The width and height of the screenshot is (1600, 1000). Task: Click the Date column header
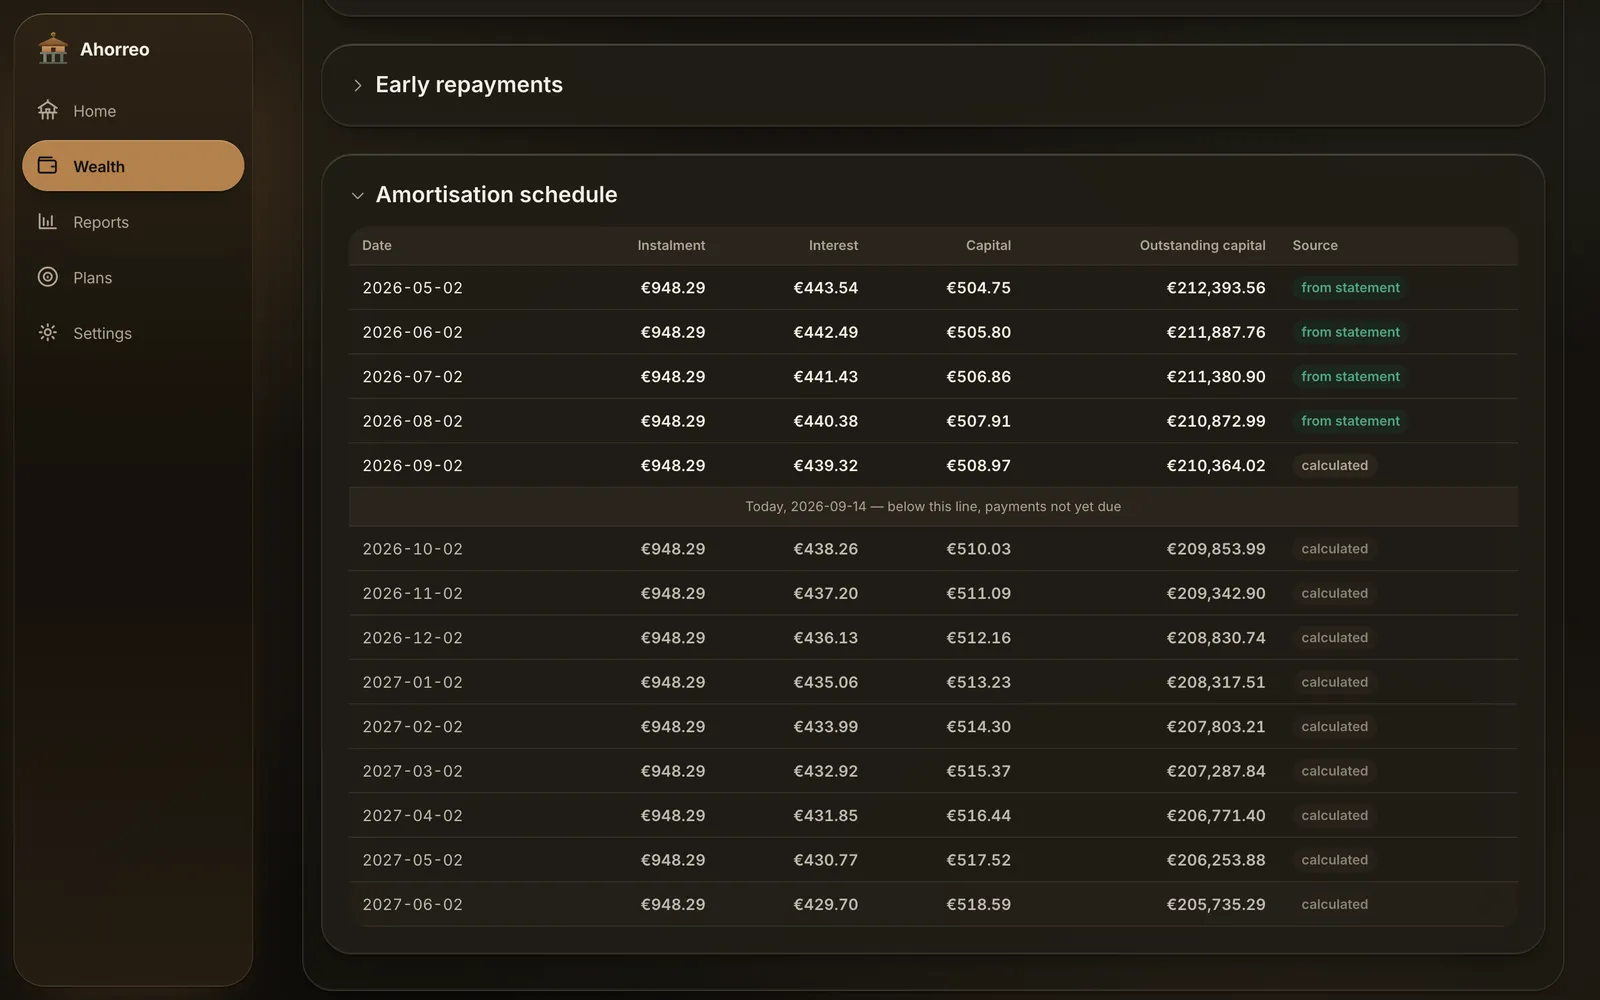click(x=377, y=245)
